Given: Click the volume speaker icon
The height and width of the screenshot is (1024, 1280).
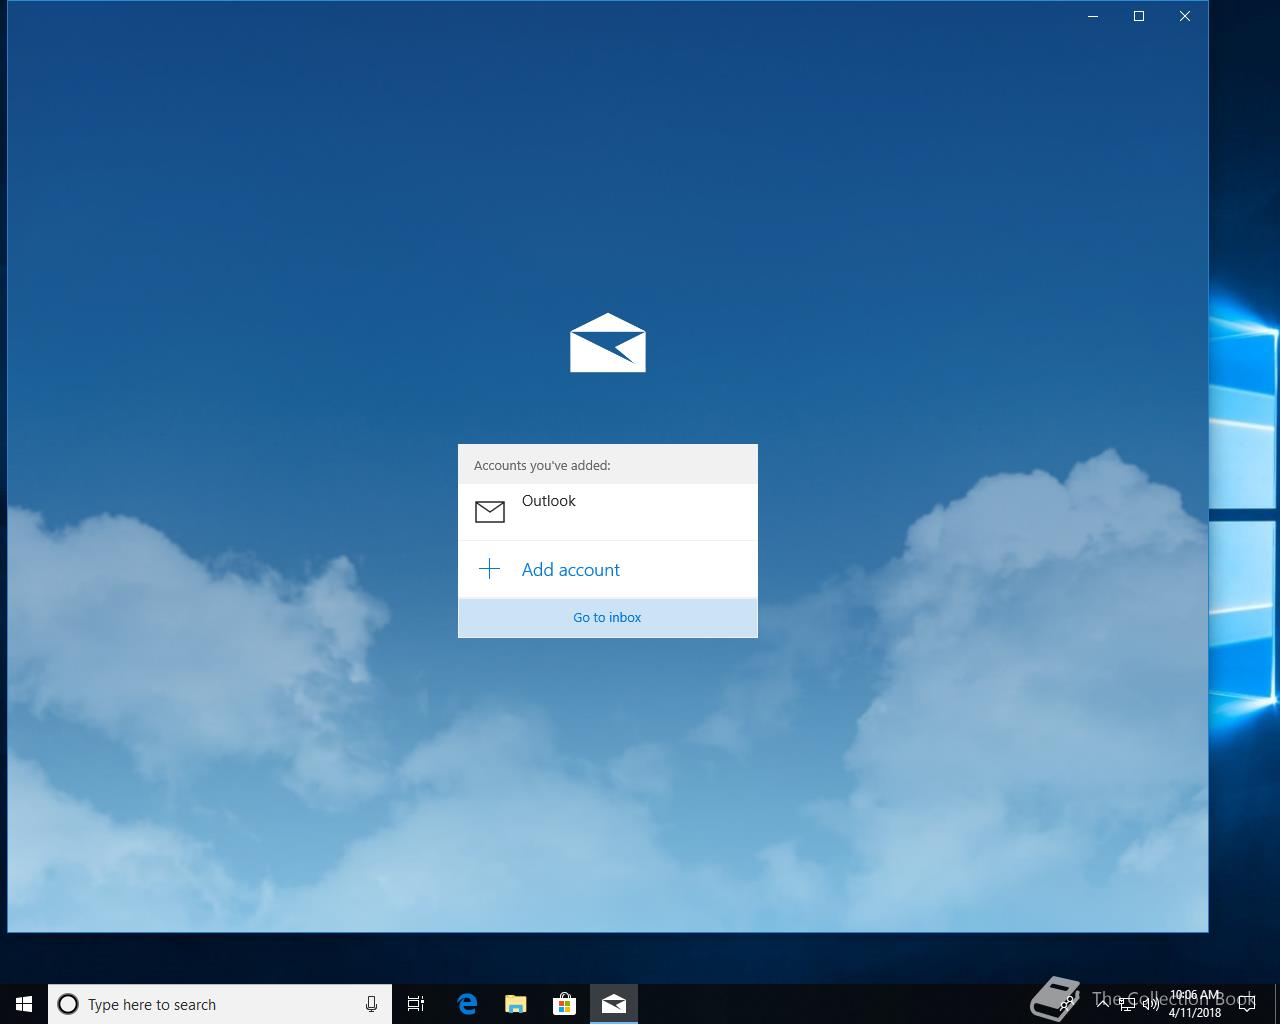Looking at the screenshot, I should click(1150, 1004).
